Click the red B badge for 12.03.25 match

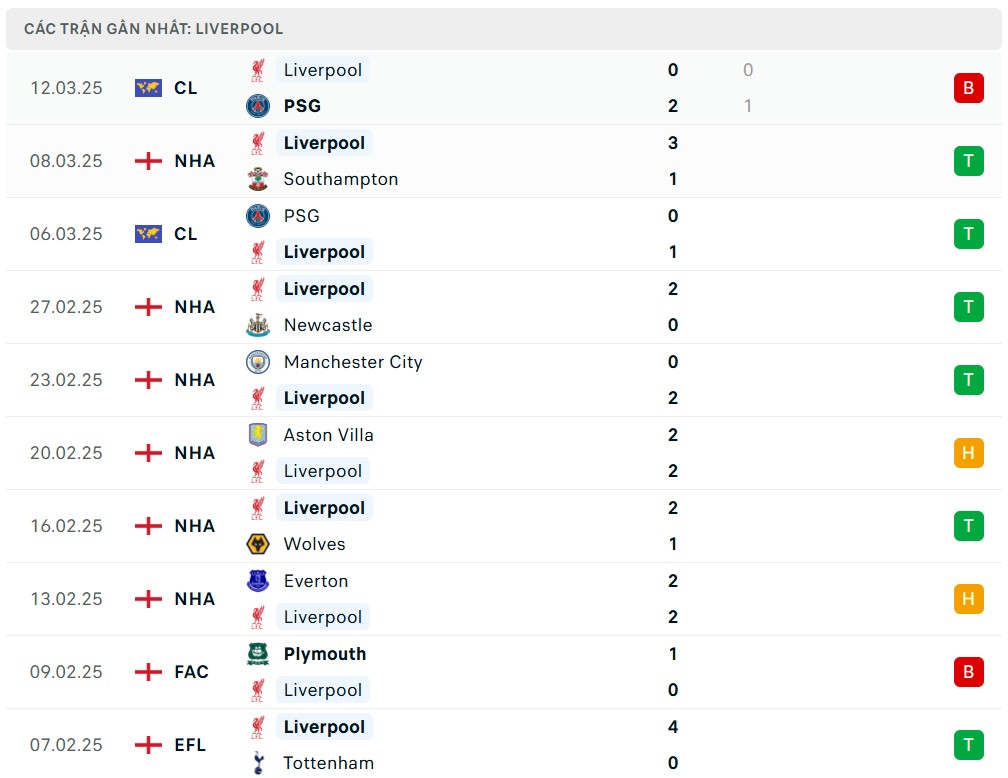(968, 88)
